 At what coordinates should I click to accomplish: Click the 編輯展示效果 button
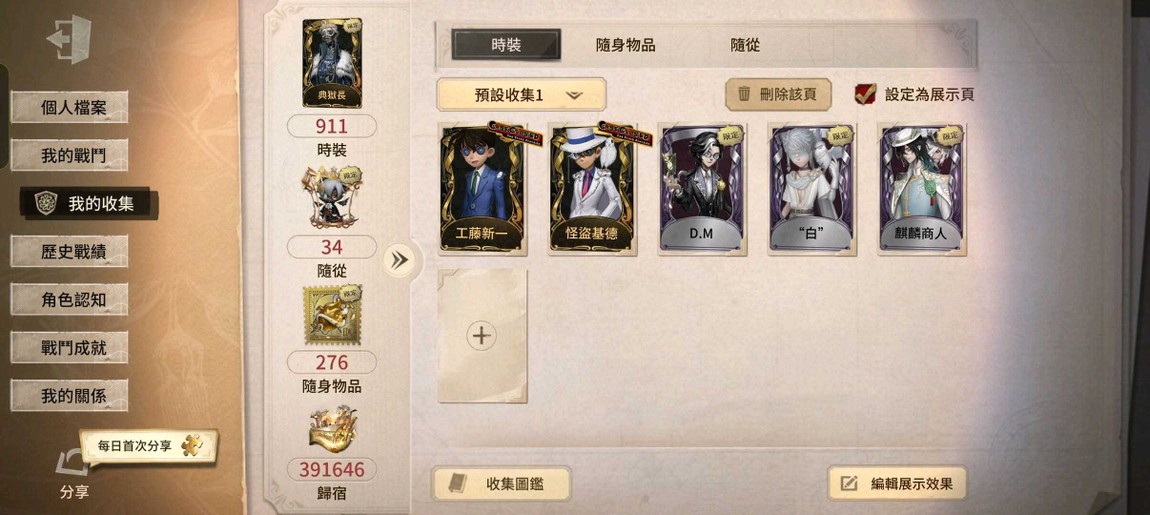point(898,483)
